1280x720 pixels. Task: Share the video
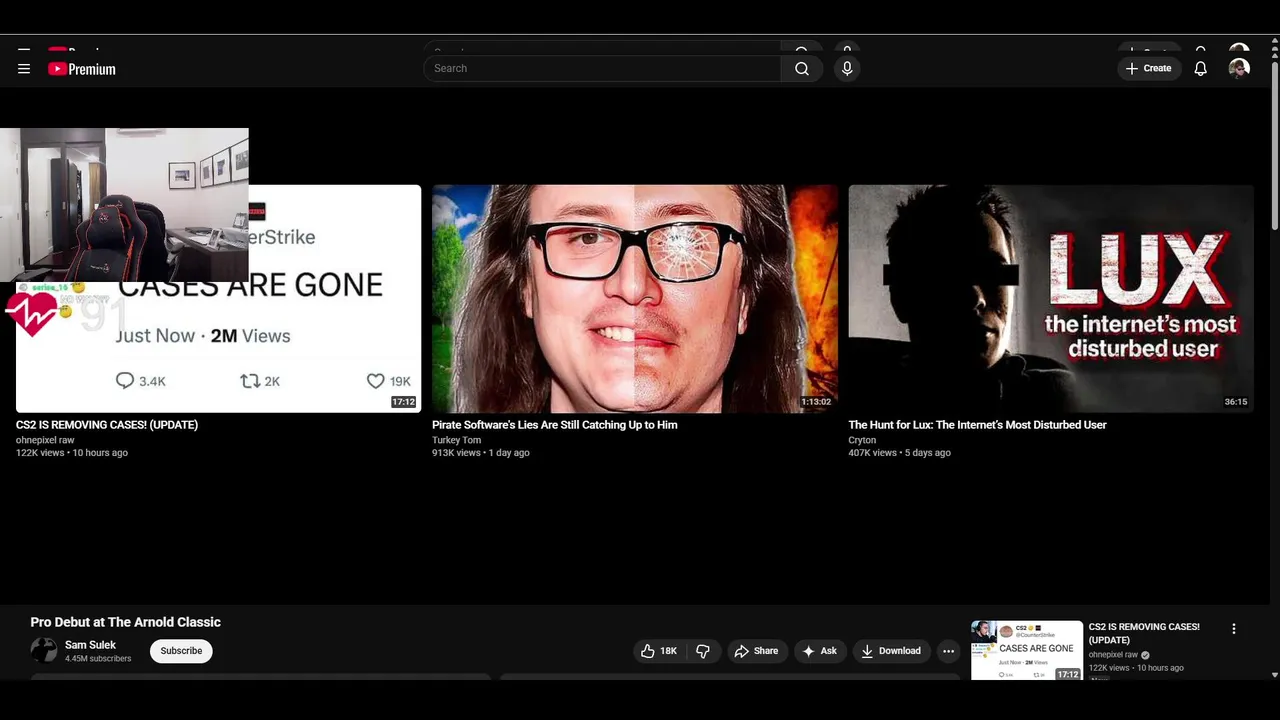tap(757, 651)
